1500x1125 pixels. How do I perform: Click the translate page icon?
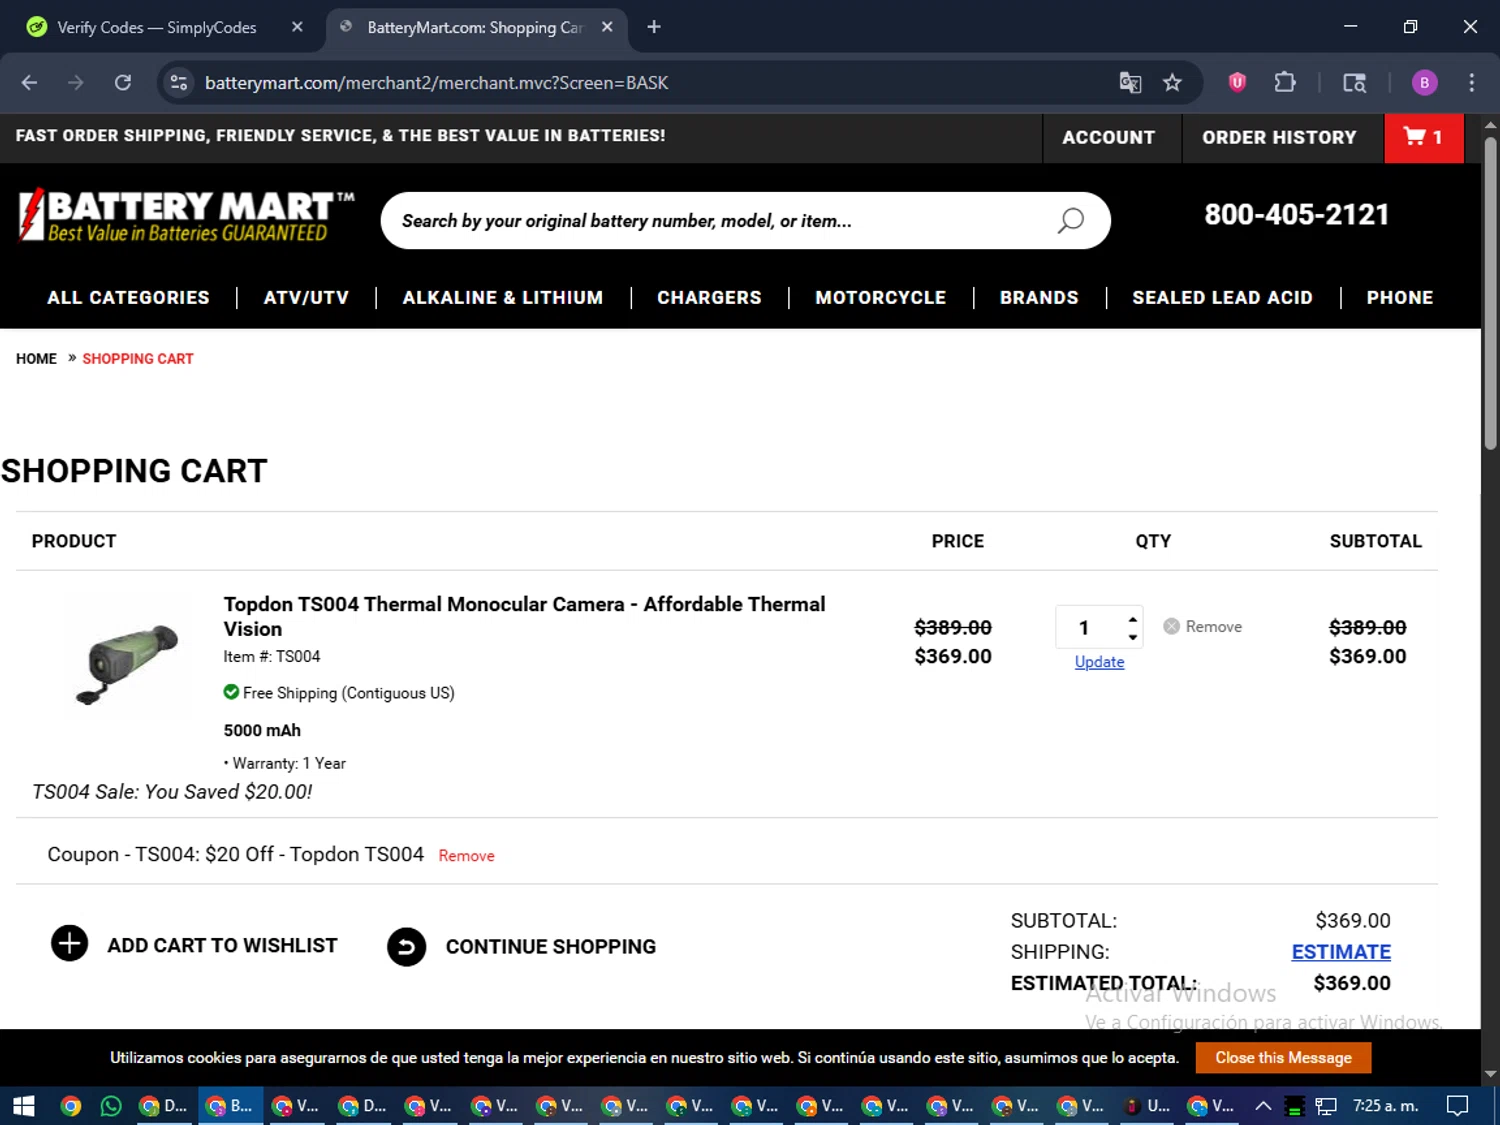[1130, 83]
